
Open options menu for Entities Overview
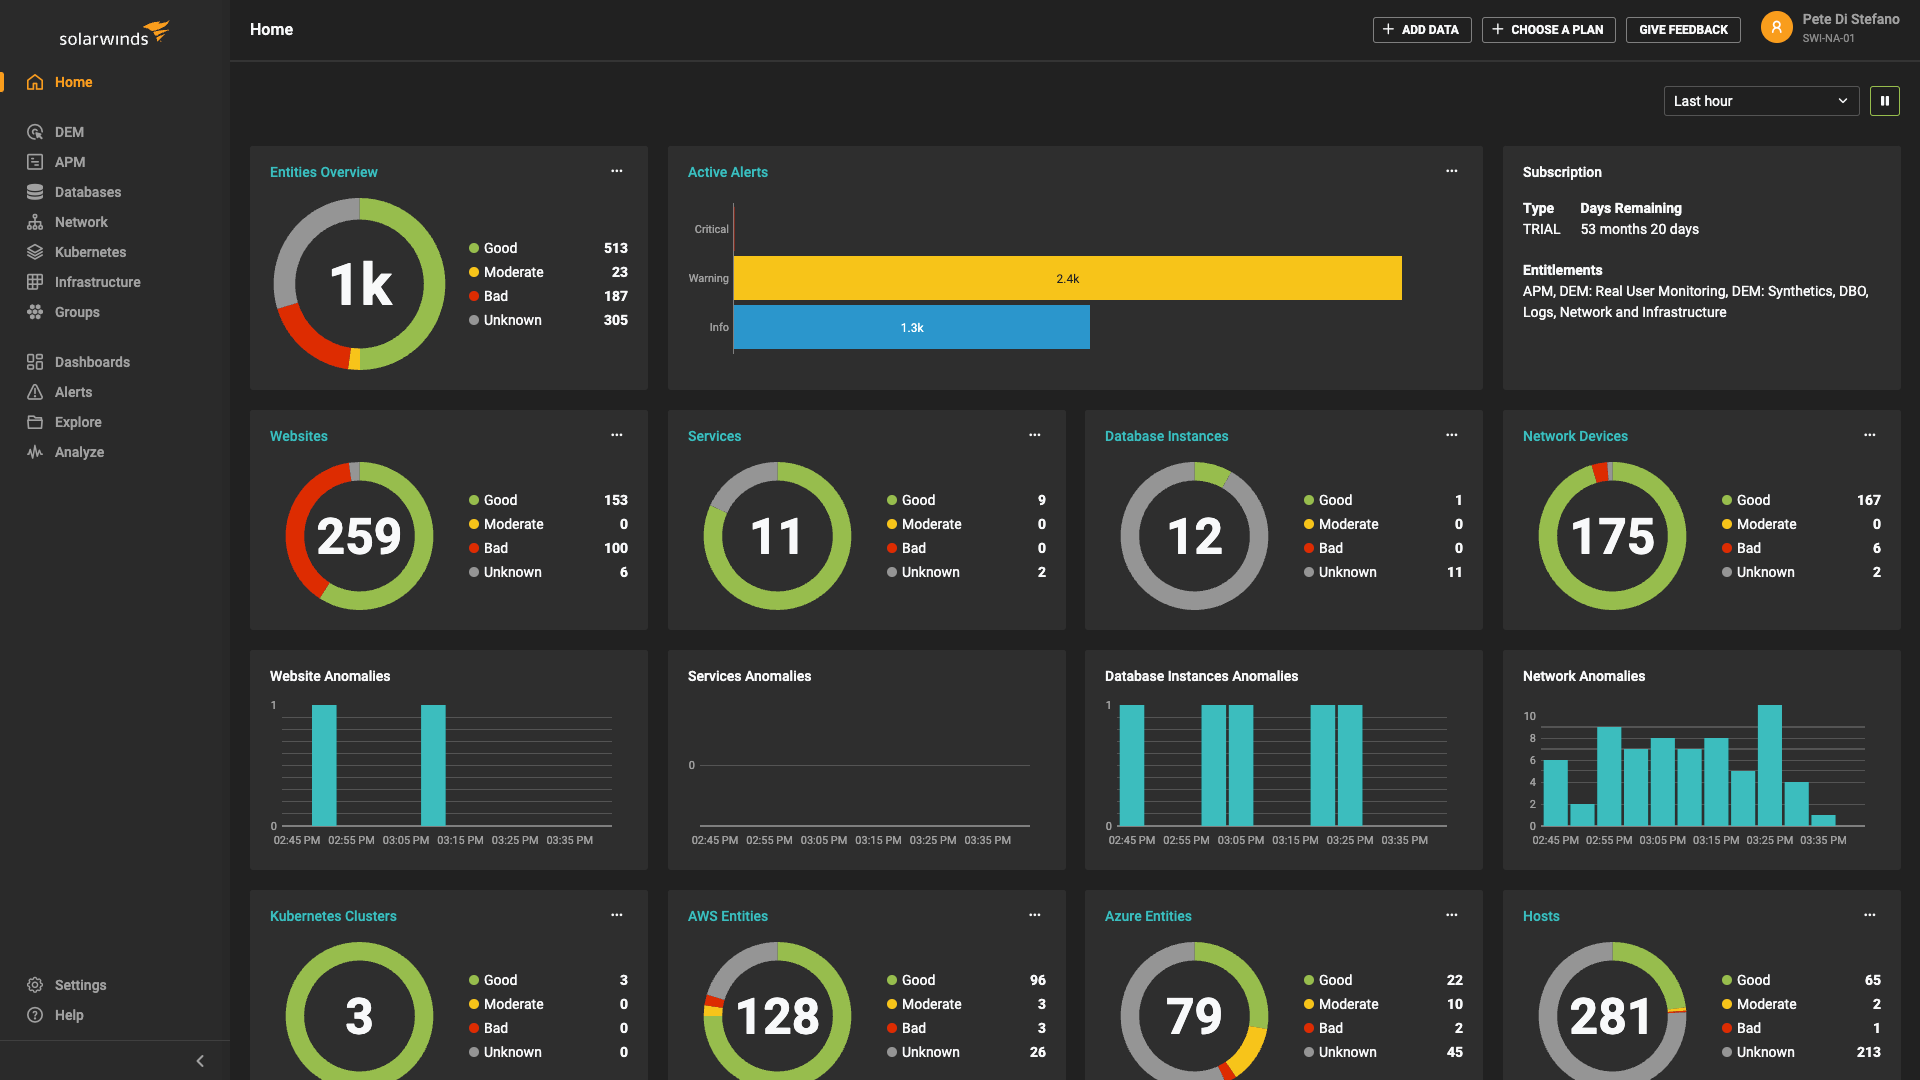coord(616,171)
